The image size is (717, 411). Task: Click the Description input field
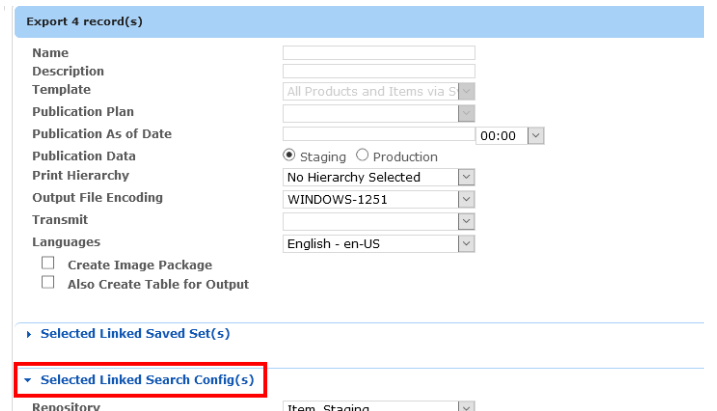click(x=379, y=71)
